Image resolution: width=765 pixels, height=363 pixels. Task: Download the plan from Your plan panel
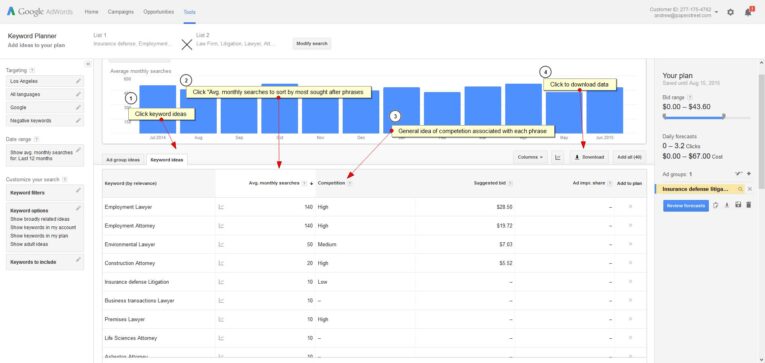click(x=727, y=205)
